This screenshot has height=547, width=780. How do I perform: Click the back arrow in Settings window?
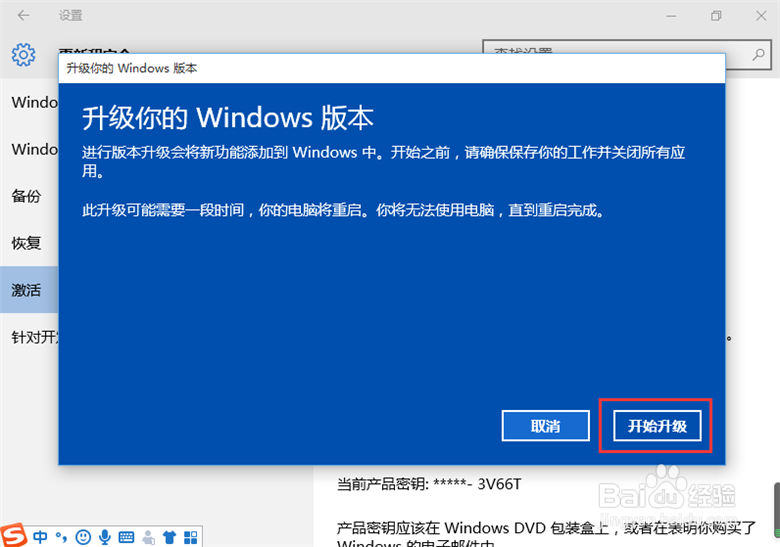point(23,15)
